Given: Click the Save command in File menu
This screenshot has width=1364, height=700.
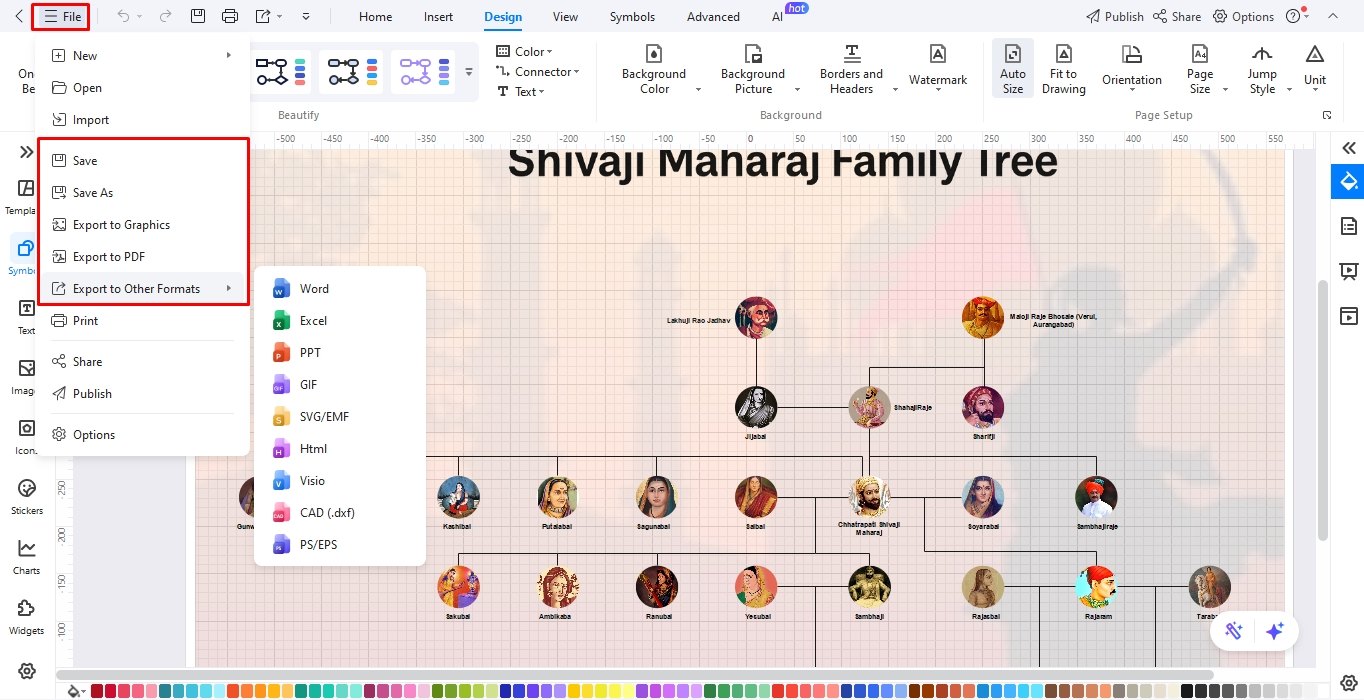Looking at the screenshot, I should (84, 160).
